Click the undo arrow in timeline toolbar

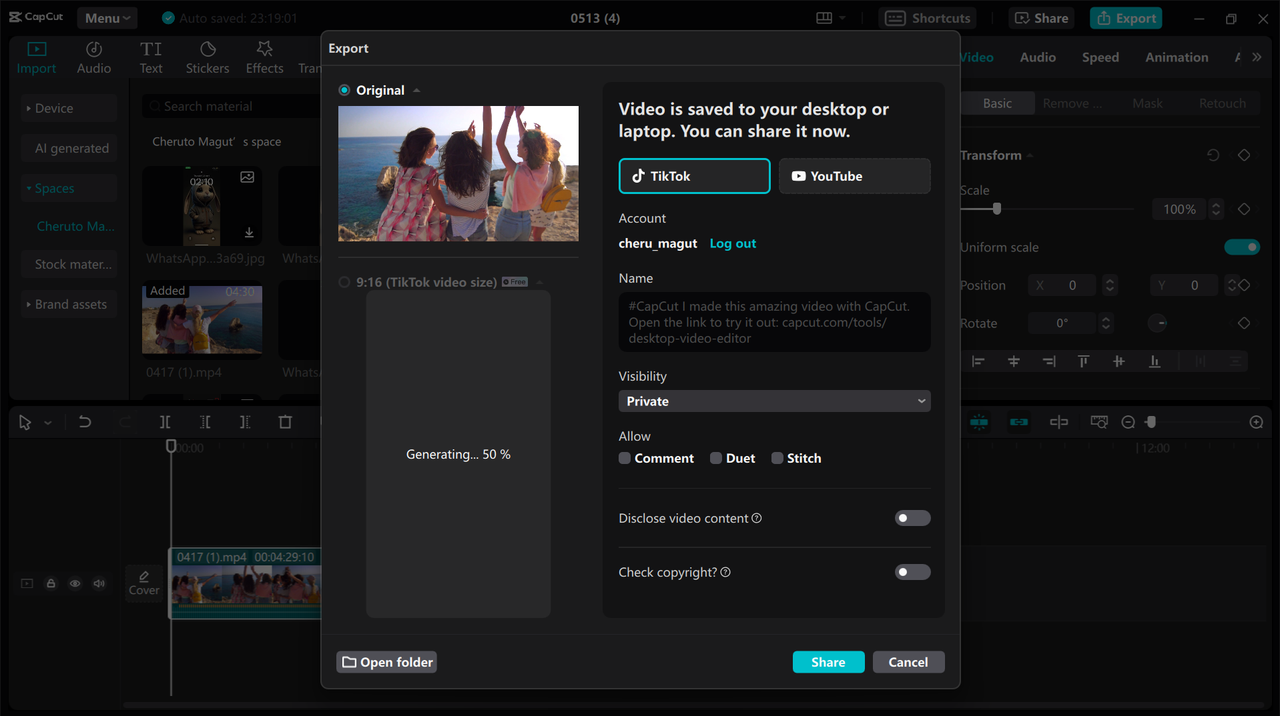click(x=85, y=422)
